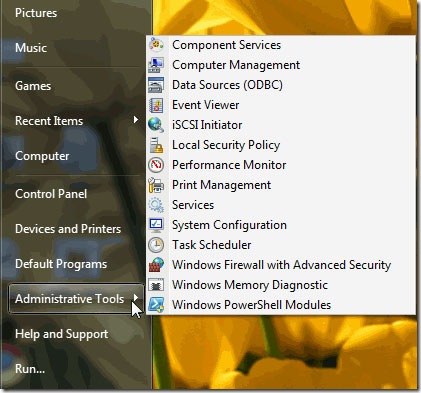
Task: Open Default Programs
Action: click(61, 264)
